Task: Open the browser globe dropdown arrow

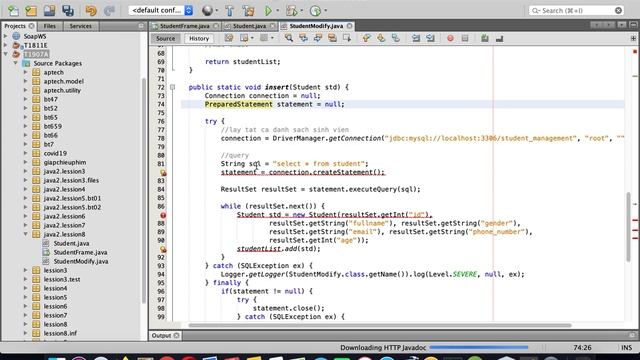Action: pyautogui.click(x=216, y=10)
